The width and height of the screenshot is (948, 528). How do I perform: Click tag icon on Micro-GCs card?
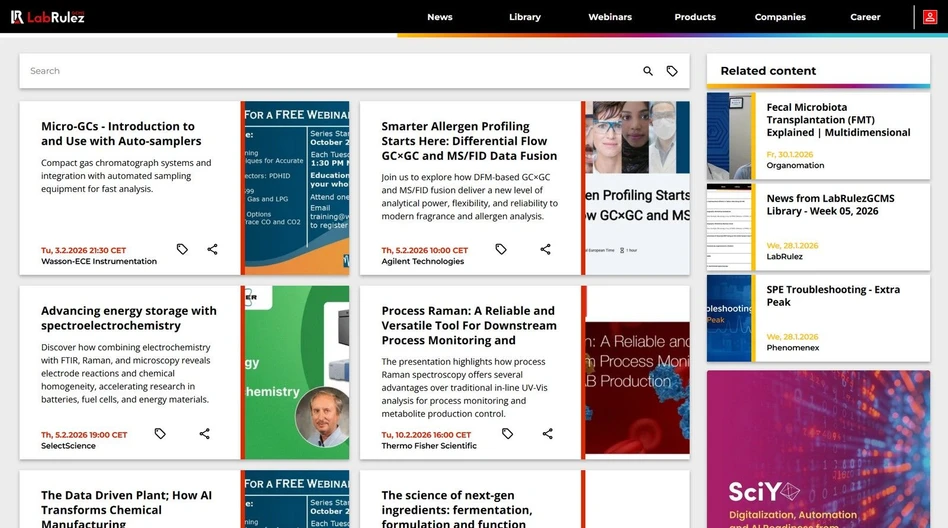tap(182, 249)
